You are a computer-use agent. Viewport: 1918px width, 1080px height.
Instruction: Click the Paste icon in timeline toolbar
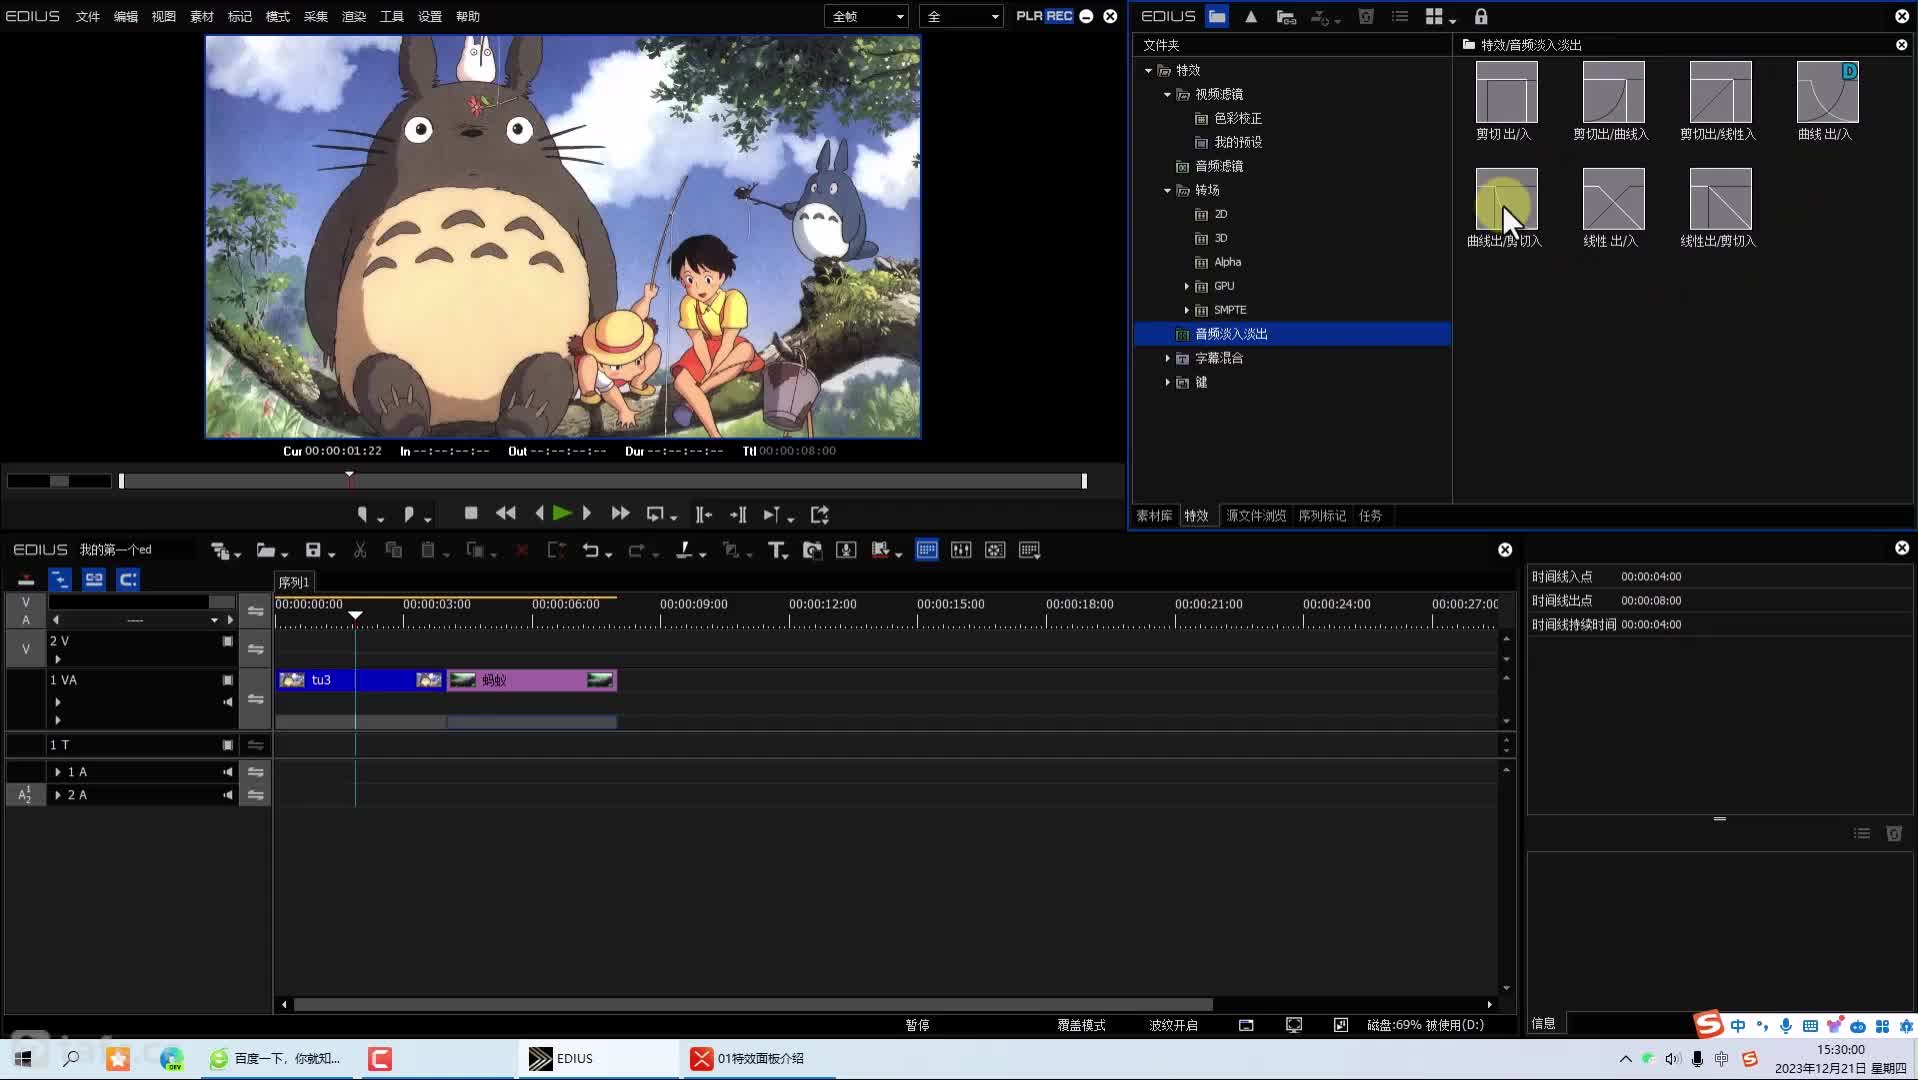(x=428, y=550)
